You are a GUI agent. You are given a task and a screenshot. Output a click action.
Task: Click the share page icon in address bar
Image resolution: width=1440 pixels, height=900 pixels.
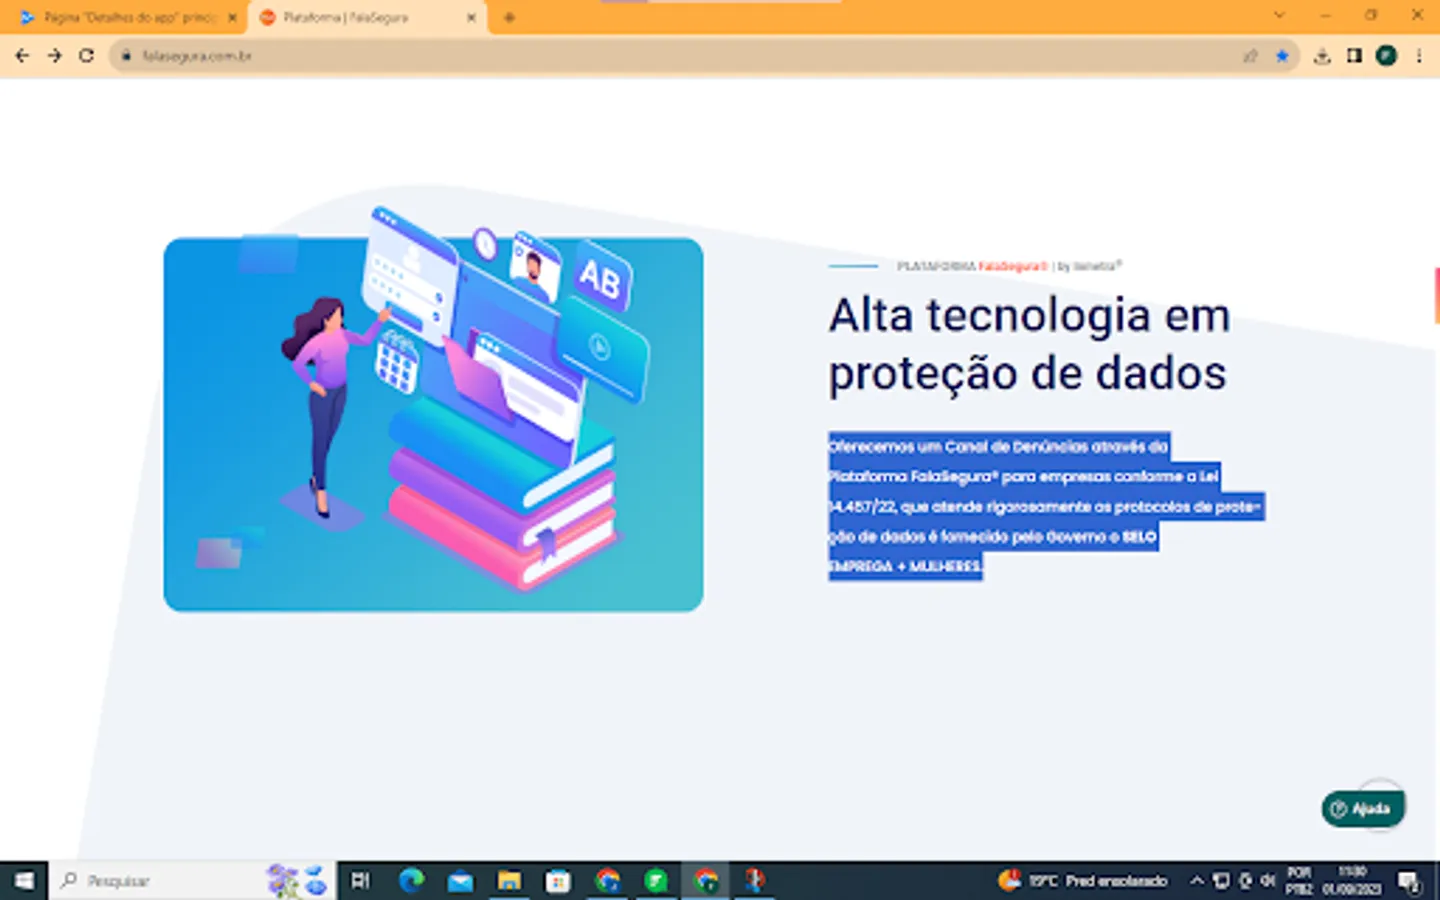coord(1250,56)
